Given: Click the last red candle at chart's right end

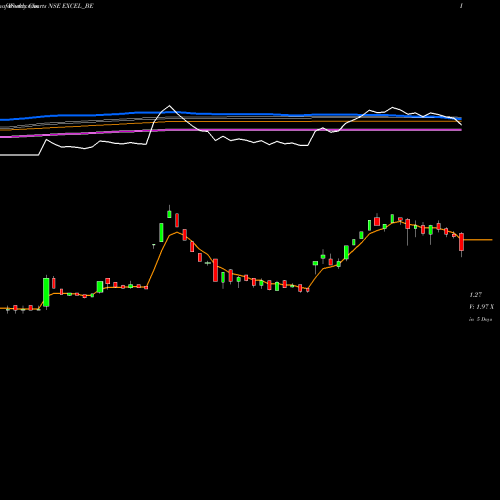Looking at the screenshot, I should [x=461, y=242].
